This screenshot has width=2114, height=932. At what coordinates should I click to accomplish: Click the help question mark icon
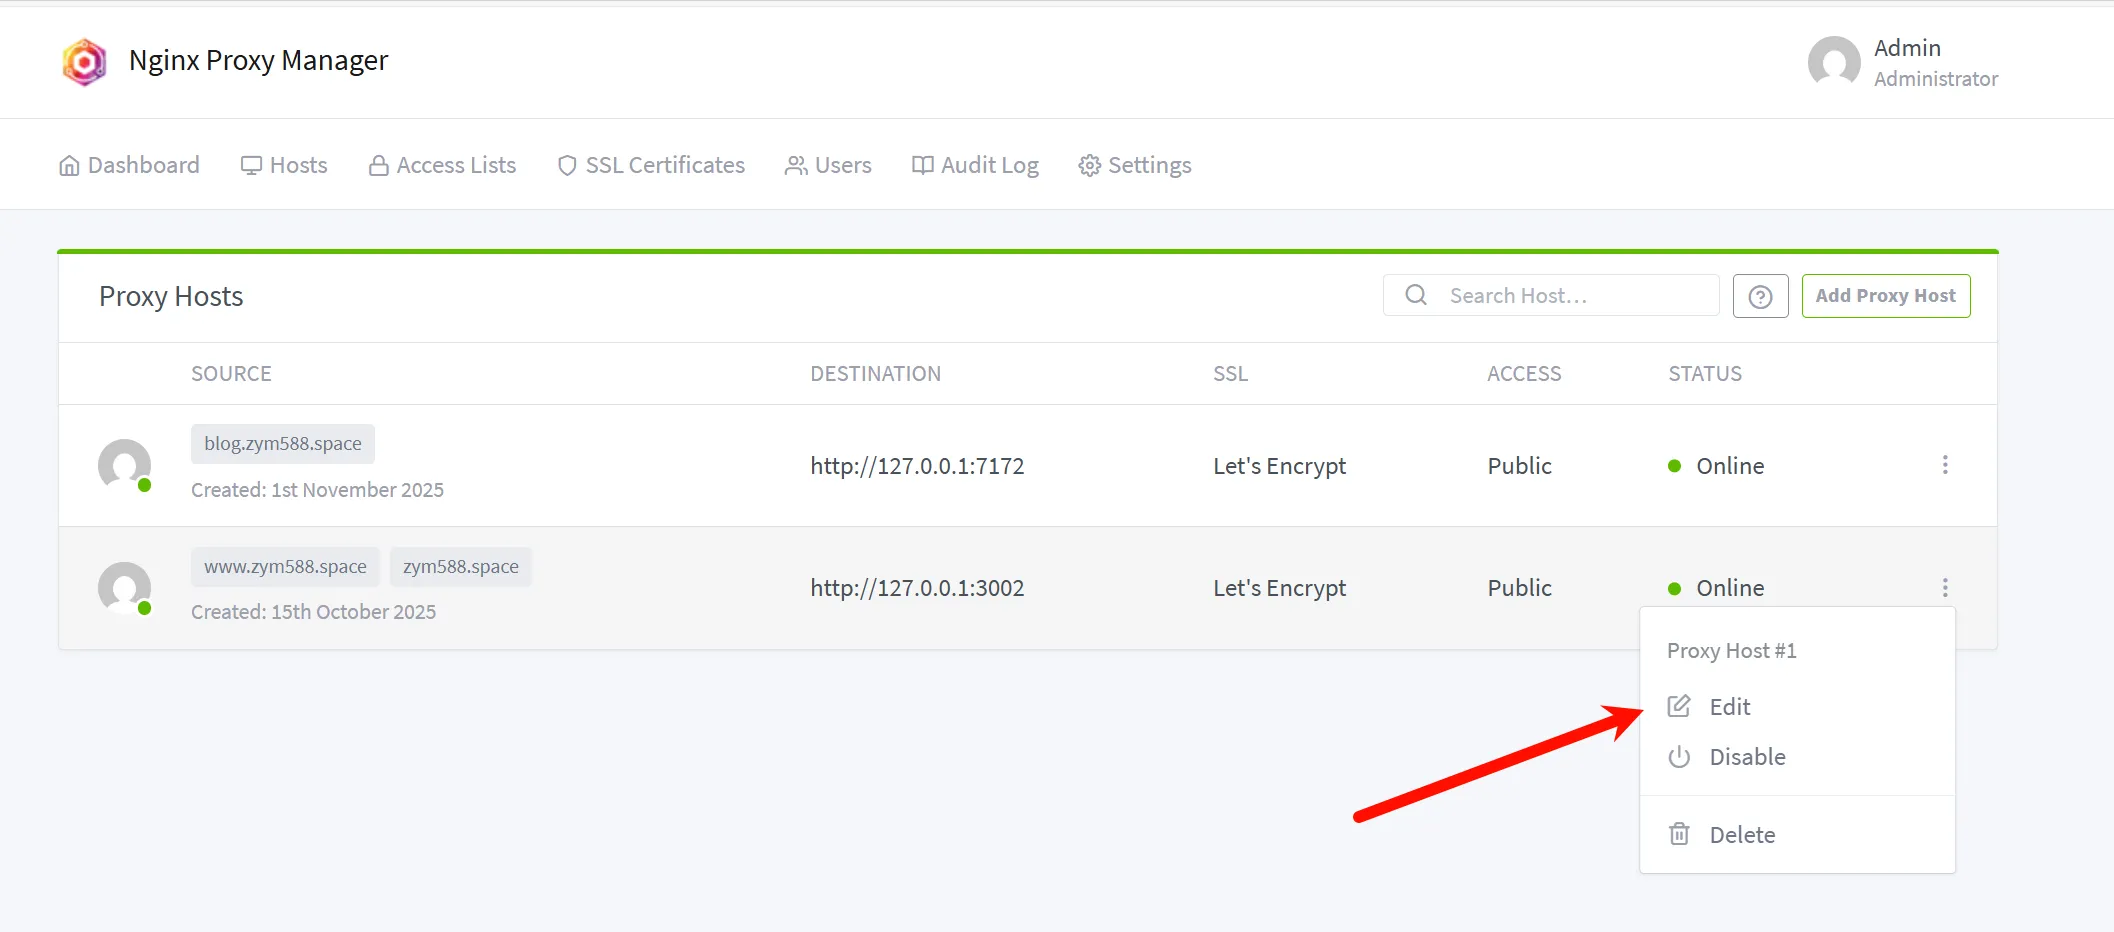1760,297
